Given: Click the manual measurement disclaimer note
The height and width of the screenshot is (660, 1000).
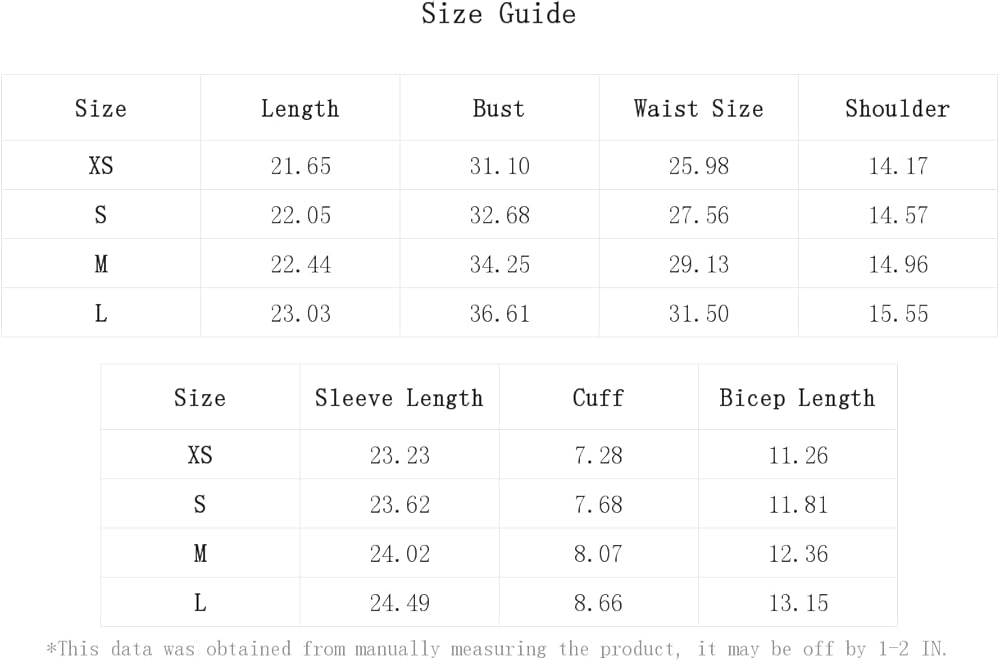Looking at the screenshot, I should [497, 649].
